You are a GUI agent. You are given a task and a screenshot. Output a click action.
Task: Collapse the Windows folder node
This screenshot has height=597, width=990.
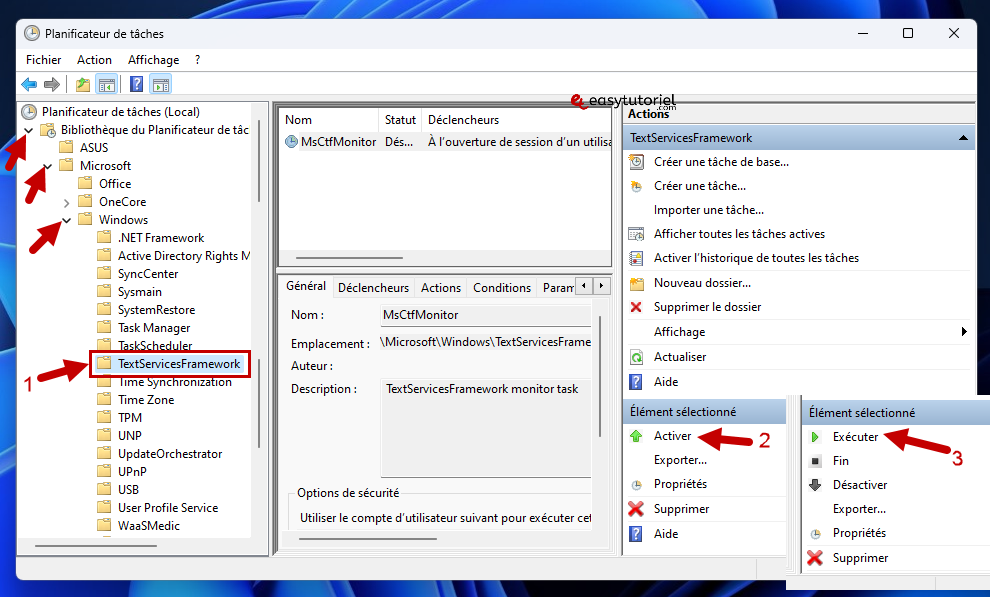[x=66, y=221]
